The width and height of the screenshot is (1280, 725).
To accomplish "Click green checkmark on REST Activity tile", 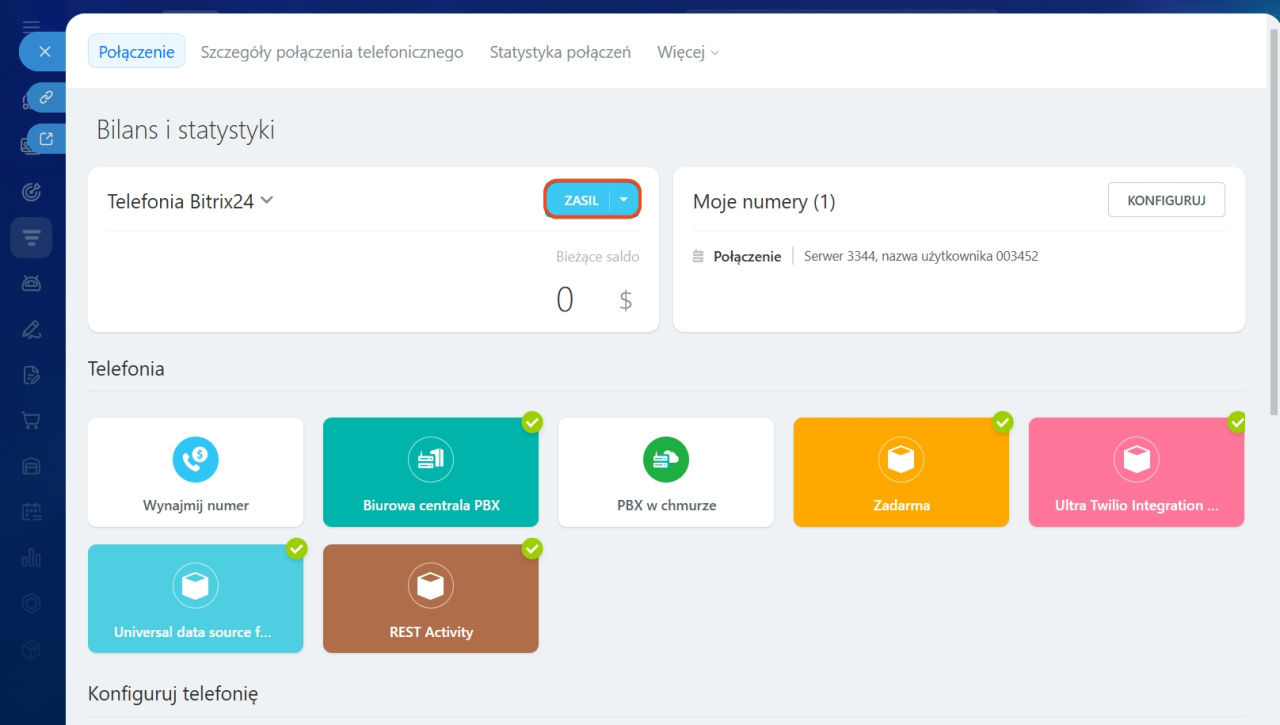I will click(x=532, y=549).
